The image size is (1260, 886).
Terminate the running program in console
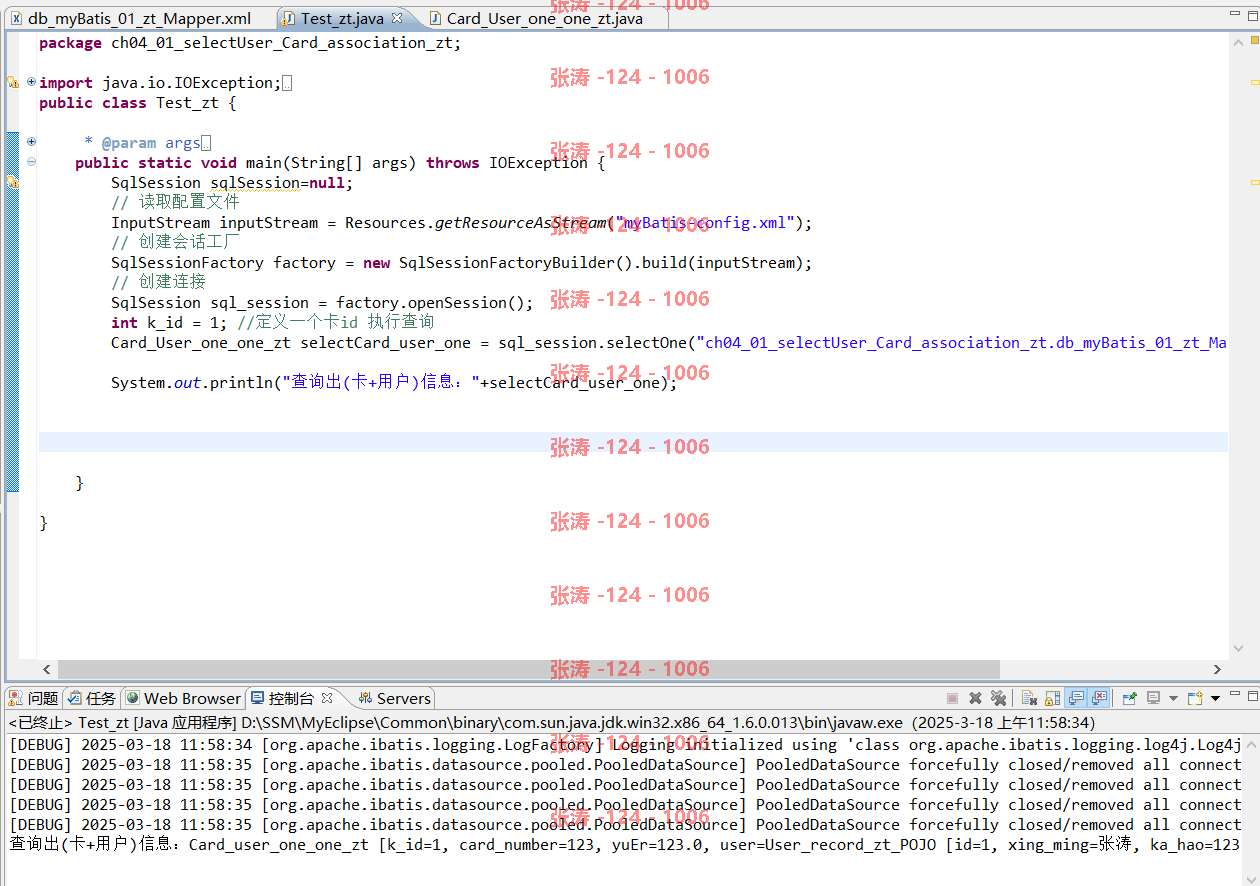point(952,698)
